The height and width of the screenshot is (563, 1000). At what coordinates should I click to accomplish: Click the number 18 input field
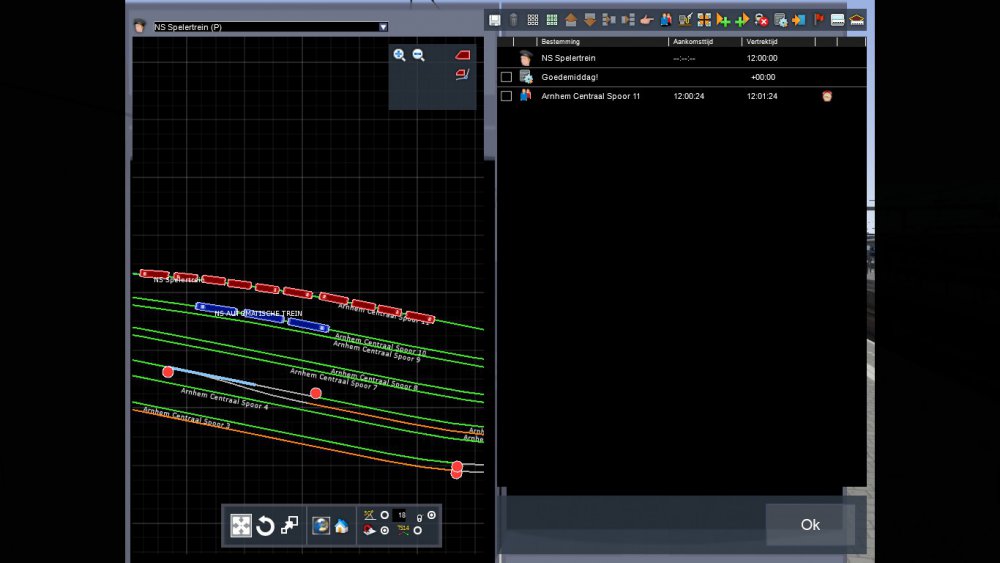point(402,515)
